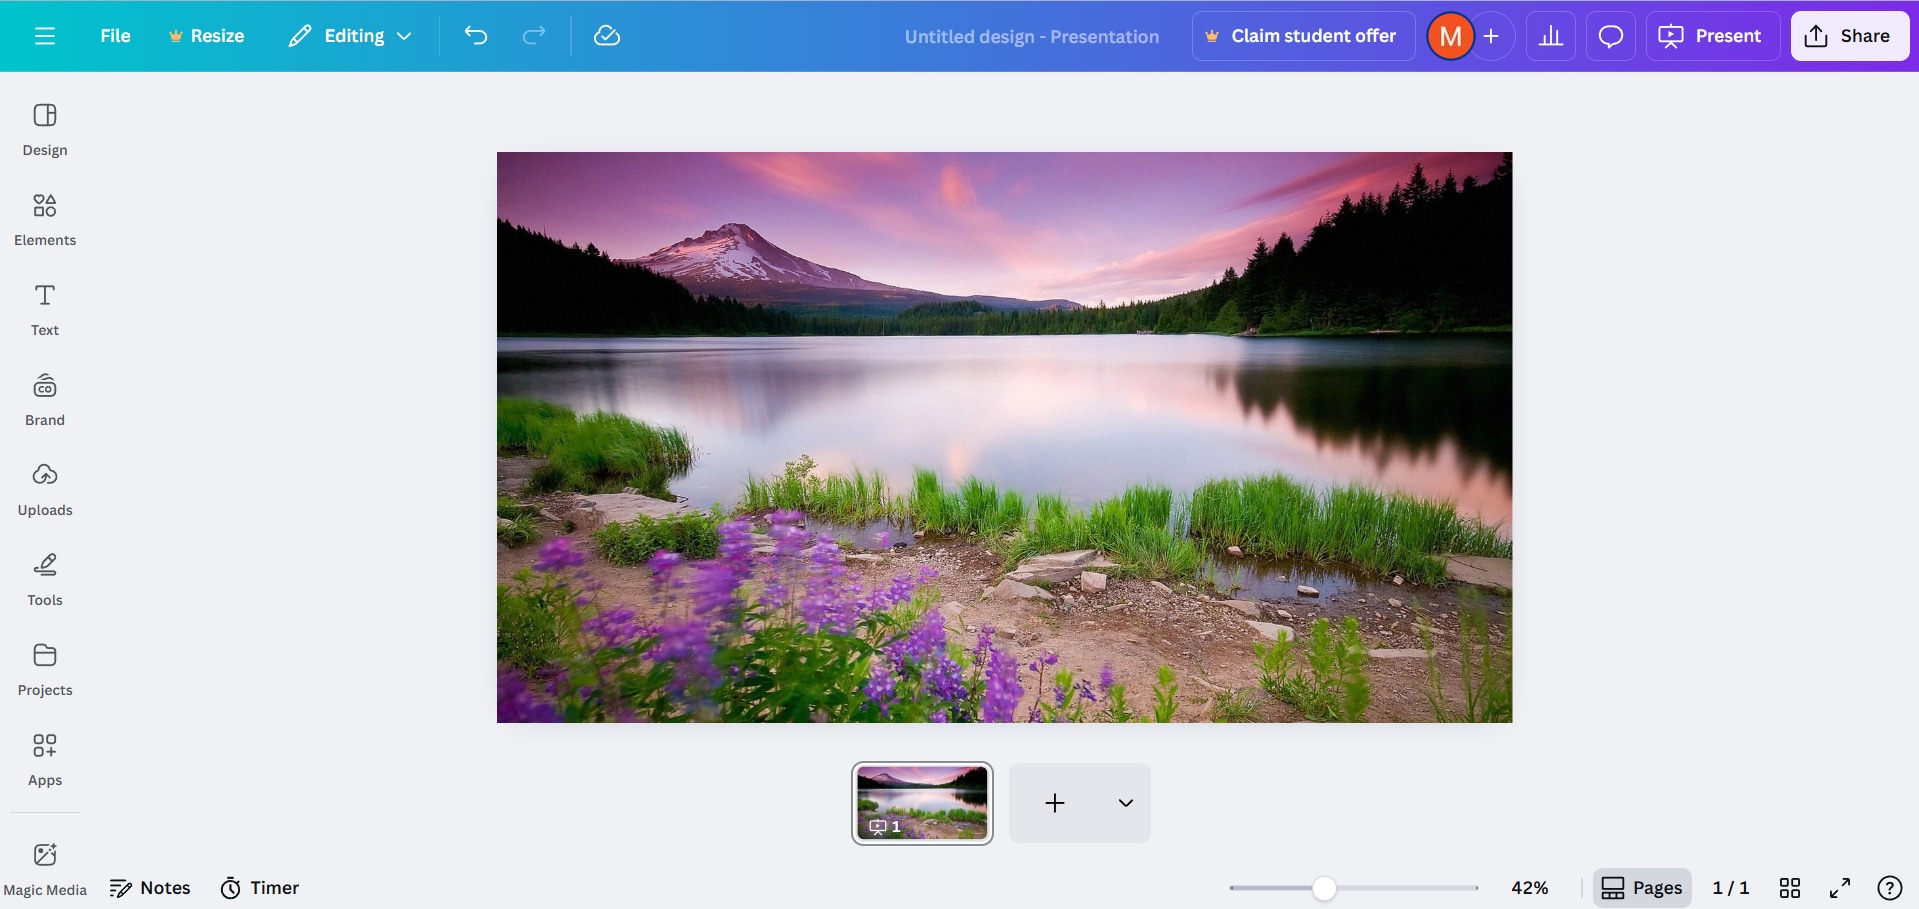Expand the Editing mode dropdown

[x=350, y=36]
